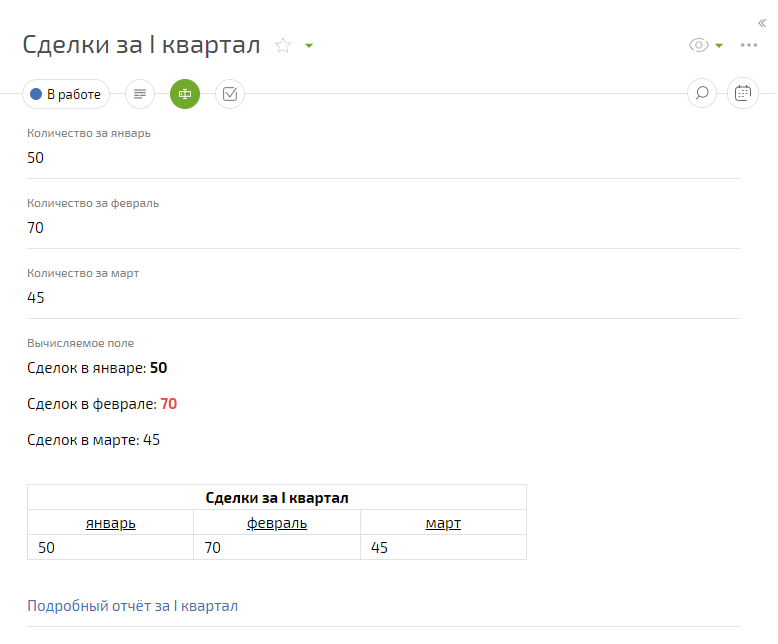The height and width of the screenshot is (644, 778).
Task: Expand green arrow beside eye icon
Action: point(719,46)
